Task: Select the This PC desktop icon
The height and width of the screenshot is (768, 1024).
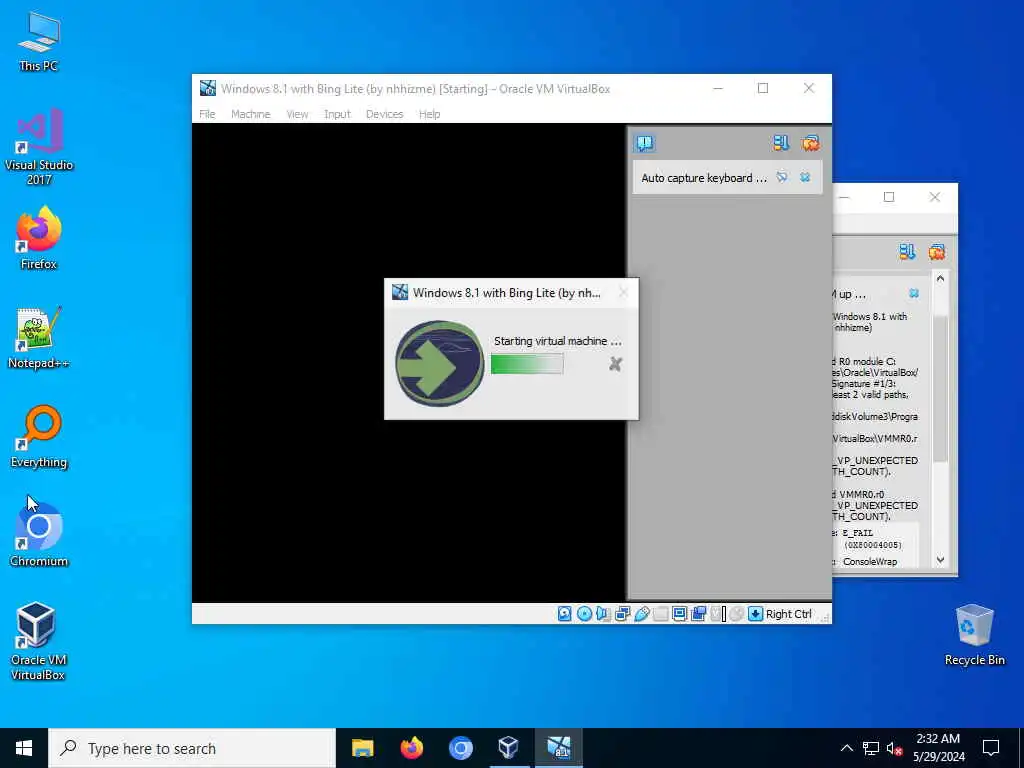Action: tap(39, 41)
